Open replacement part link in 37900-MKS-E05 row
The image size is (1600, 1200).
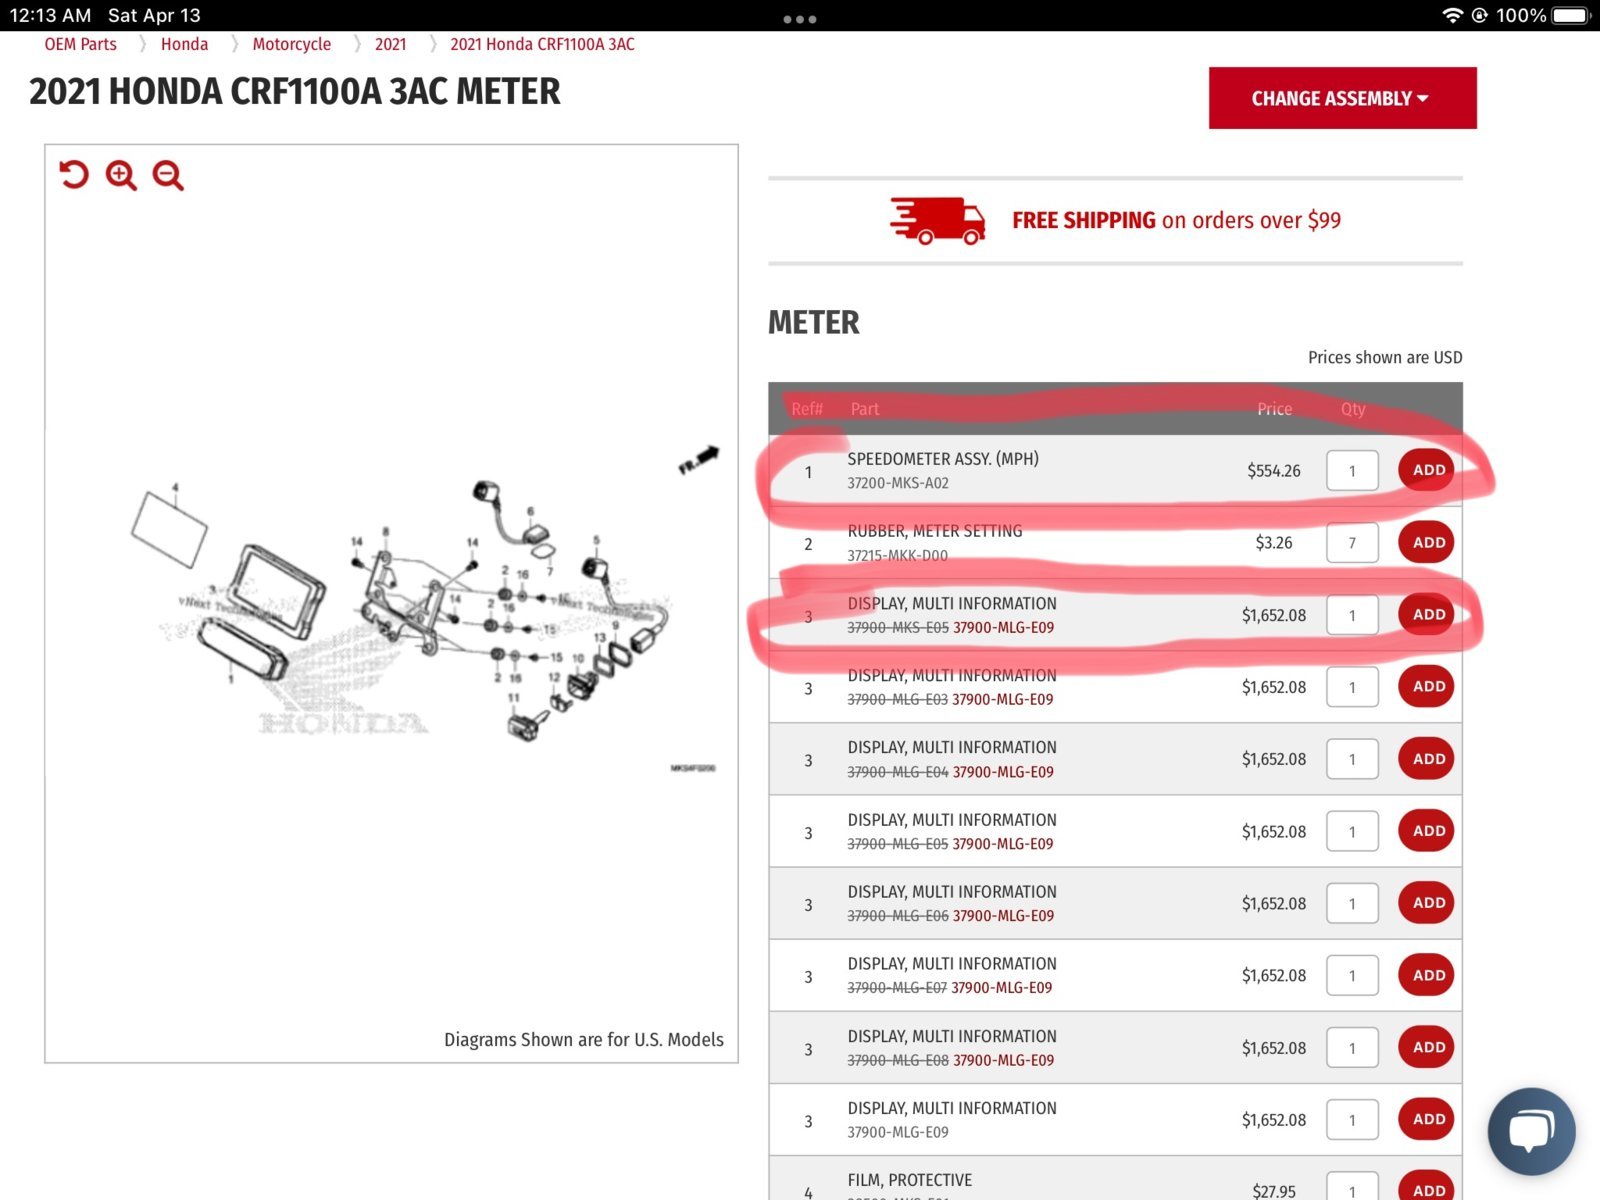(1003, 628)
